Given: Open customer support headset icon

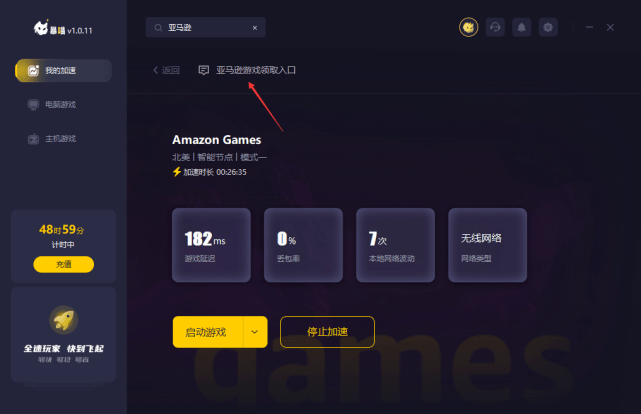Looking at the screenshot, I should click(495, 27).
